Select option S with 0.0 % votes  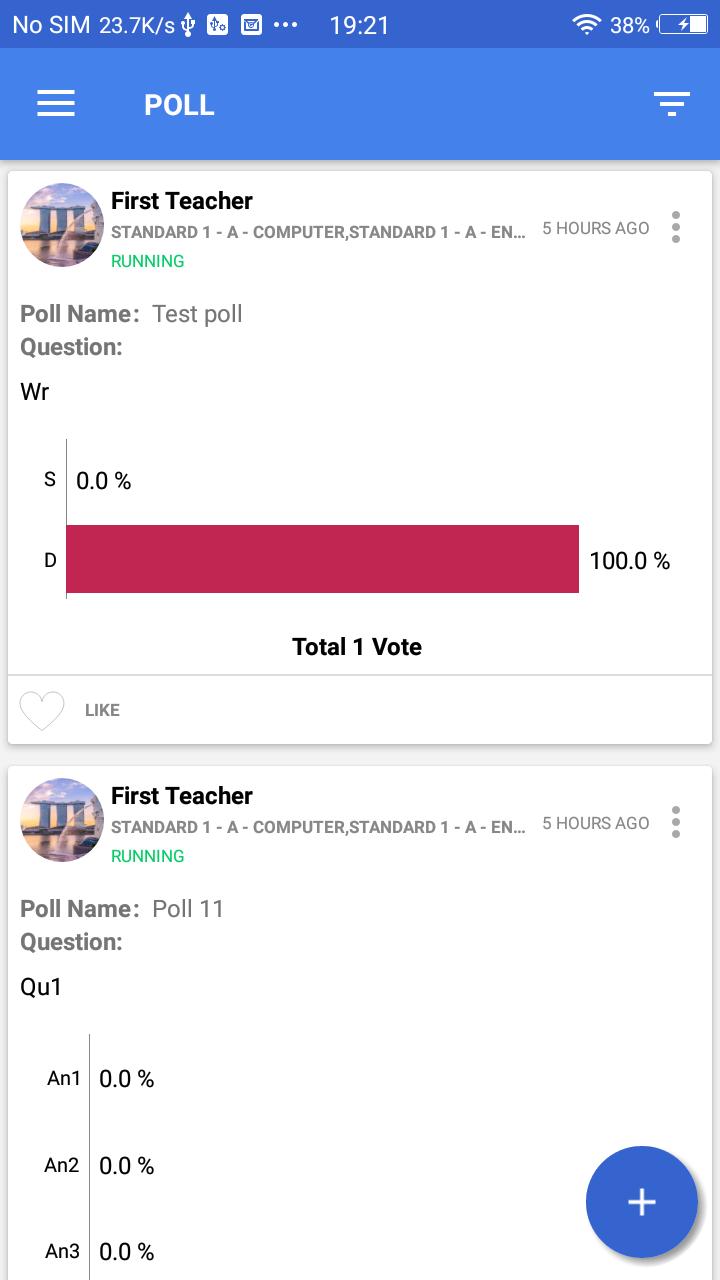point(50,480)
